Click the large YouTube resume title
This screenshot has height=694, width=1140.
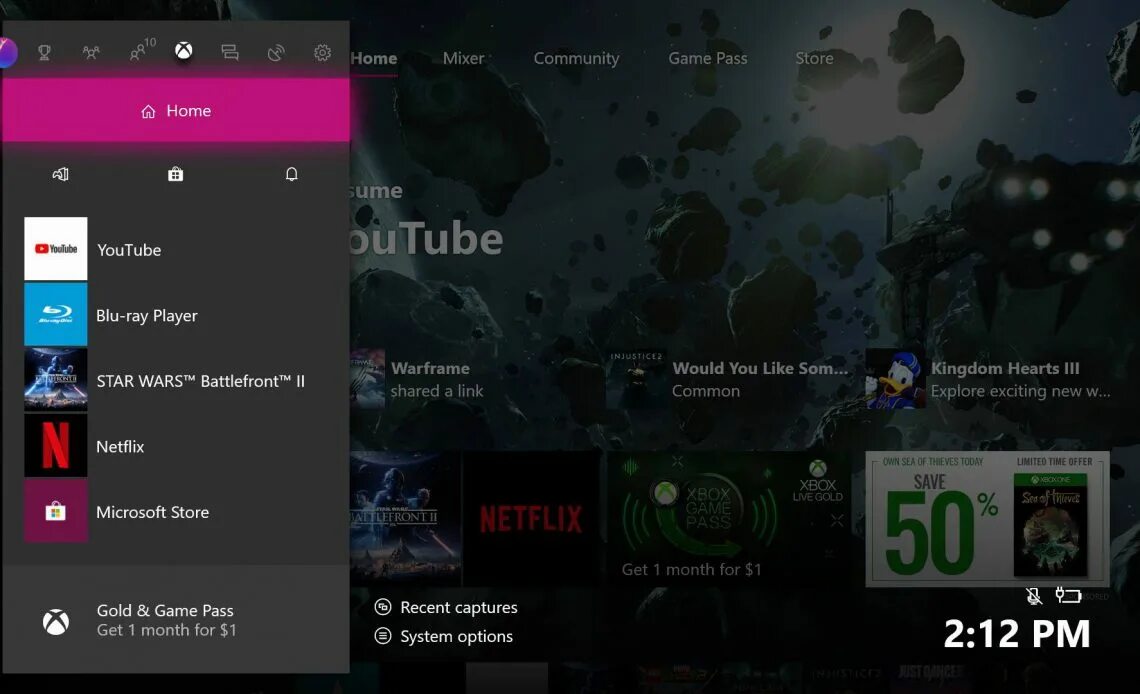426,239
